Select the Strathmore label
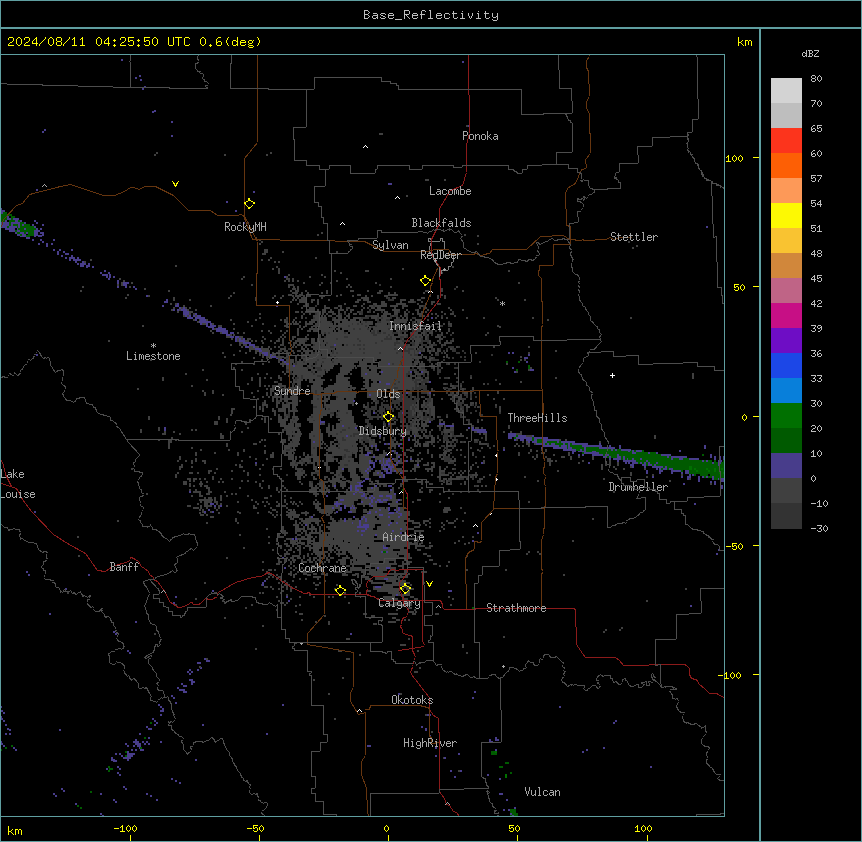Viewport: 862px width, 842px height. tap(516, 608)
